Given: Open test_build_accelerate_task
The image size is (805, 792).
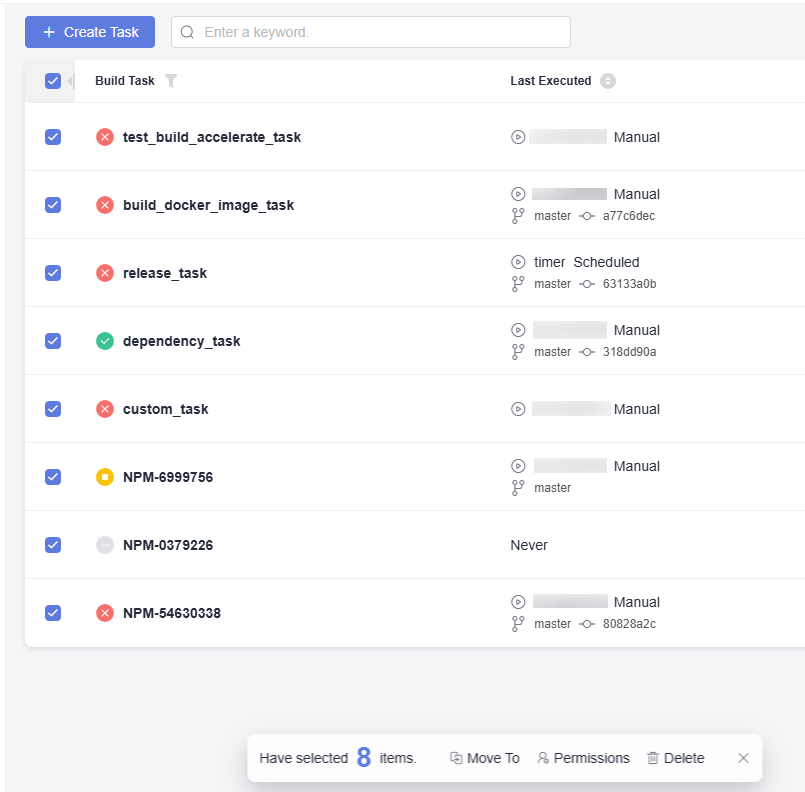Looking at the screenshot, I should 212,137.
